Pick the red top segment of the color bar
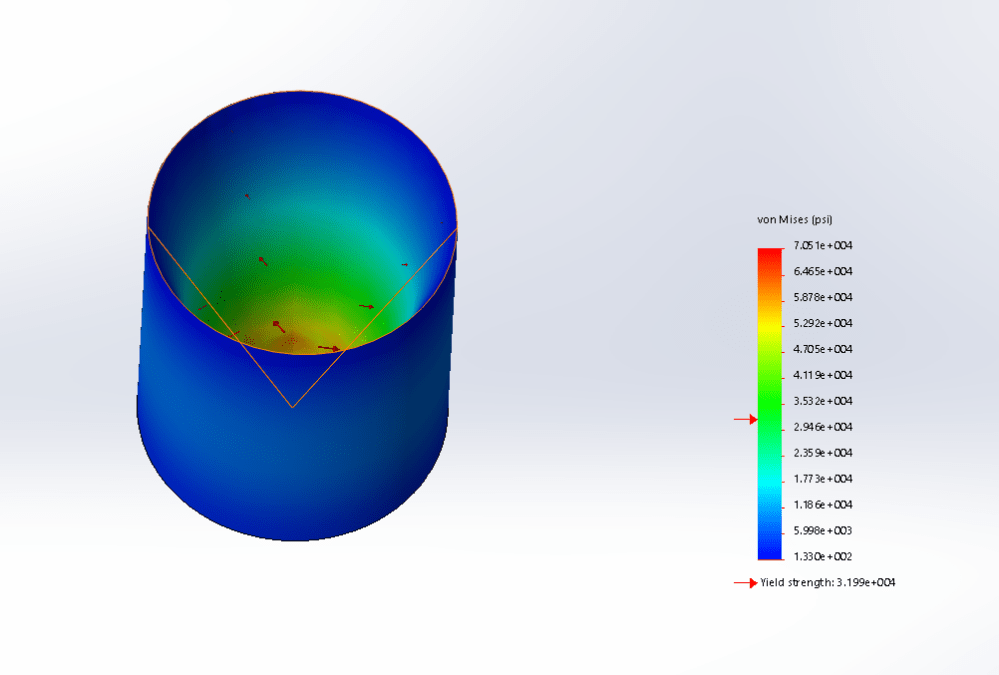The image size is (999, 675). pos(771,257)
